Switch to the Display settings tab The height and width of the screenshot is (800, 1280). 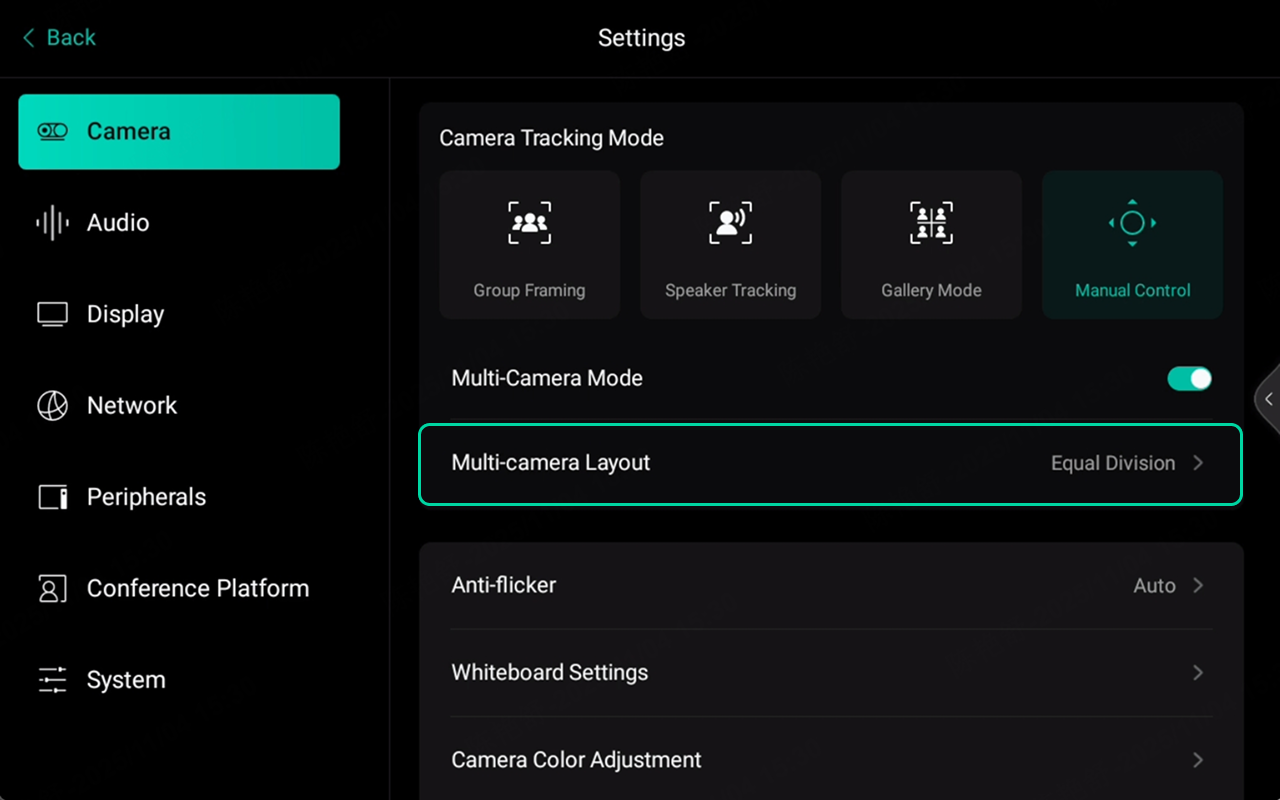click(124, 313)
